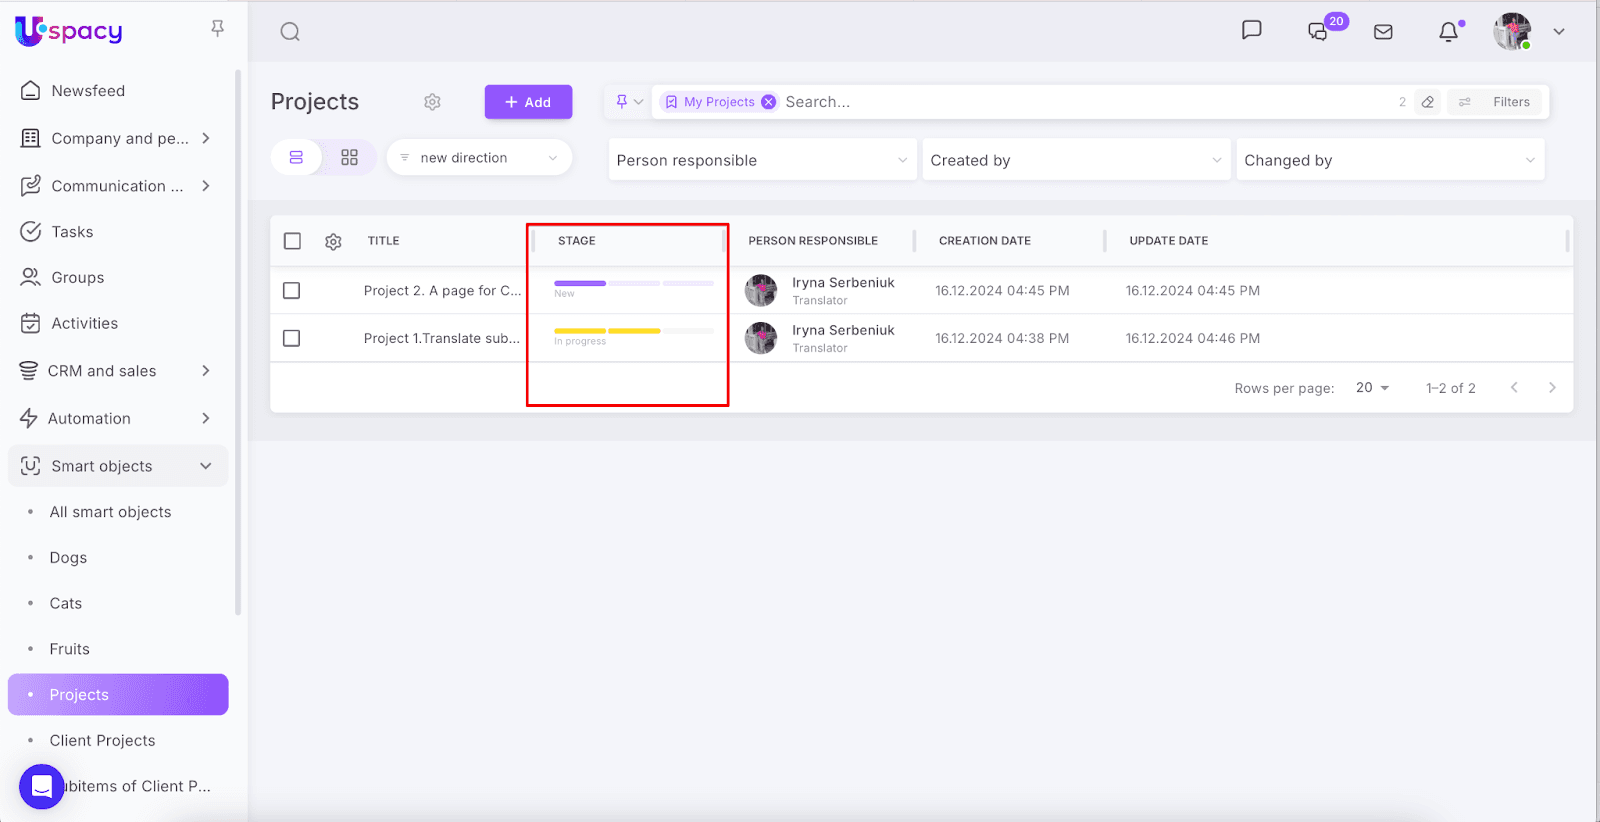Open the Person responsible dropdown
The image size is (1600, 822).
[x=761, y=160]
